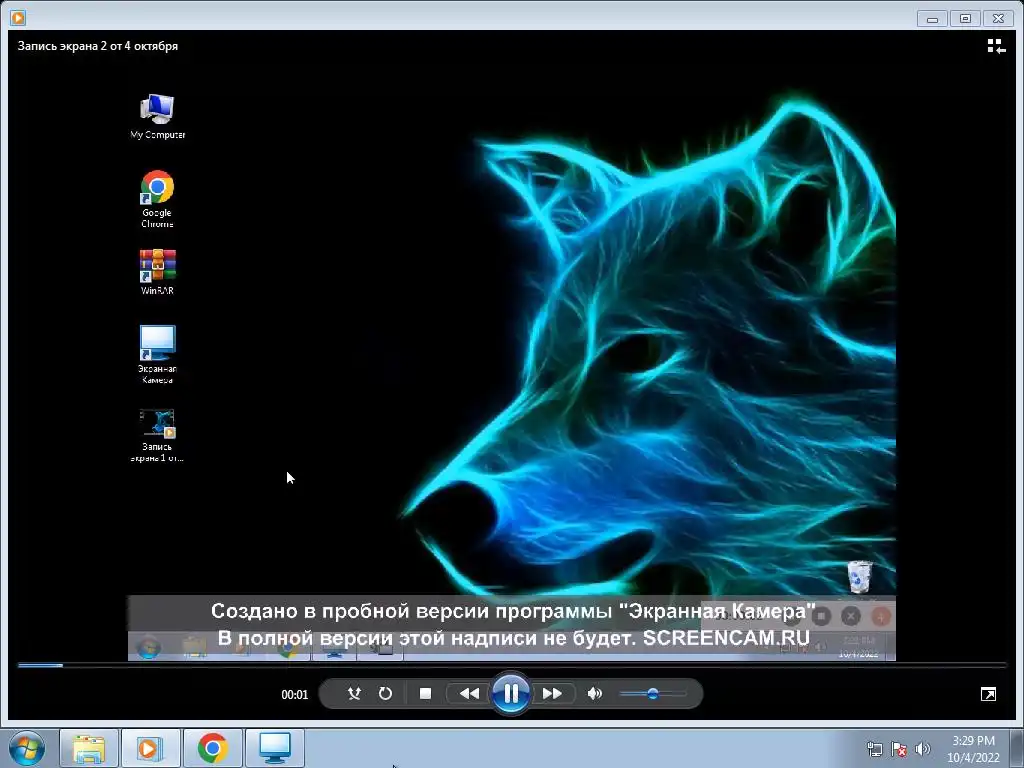
Task: Click the elapsed time 00:01
Action: coord(295,695)
